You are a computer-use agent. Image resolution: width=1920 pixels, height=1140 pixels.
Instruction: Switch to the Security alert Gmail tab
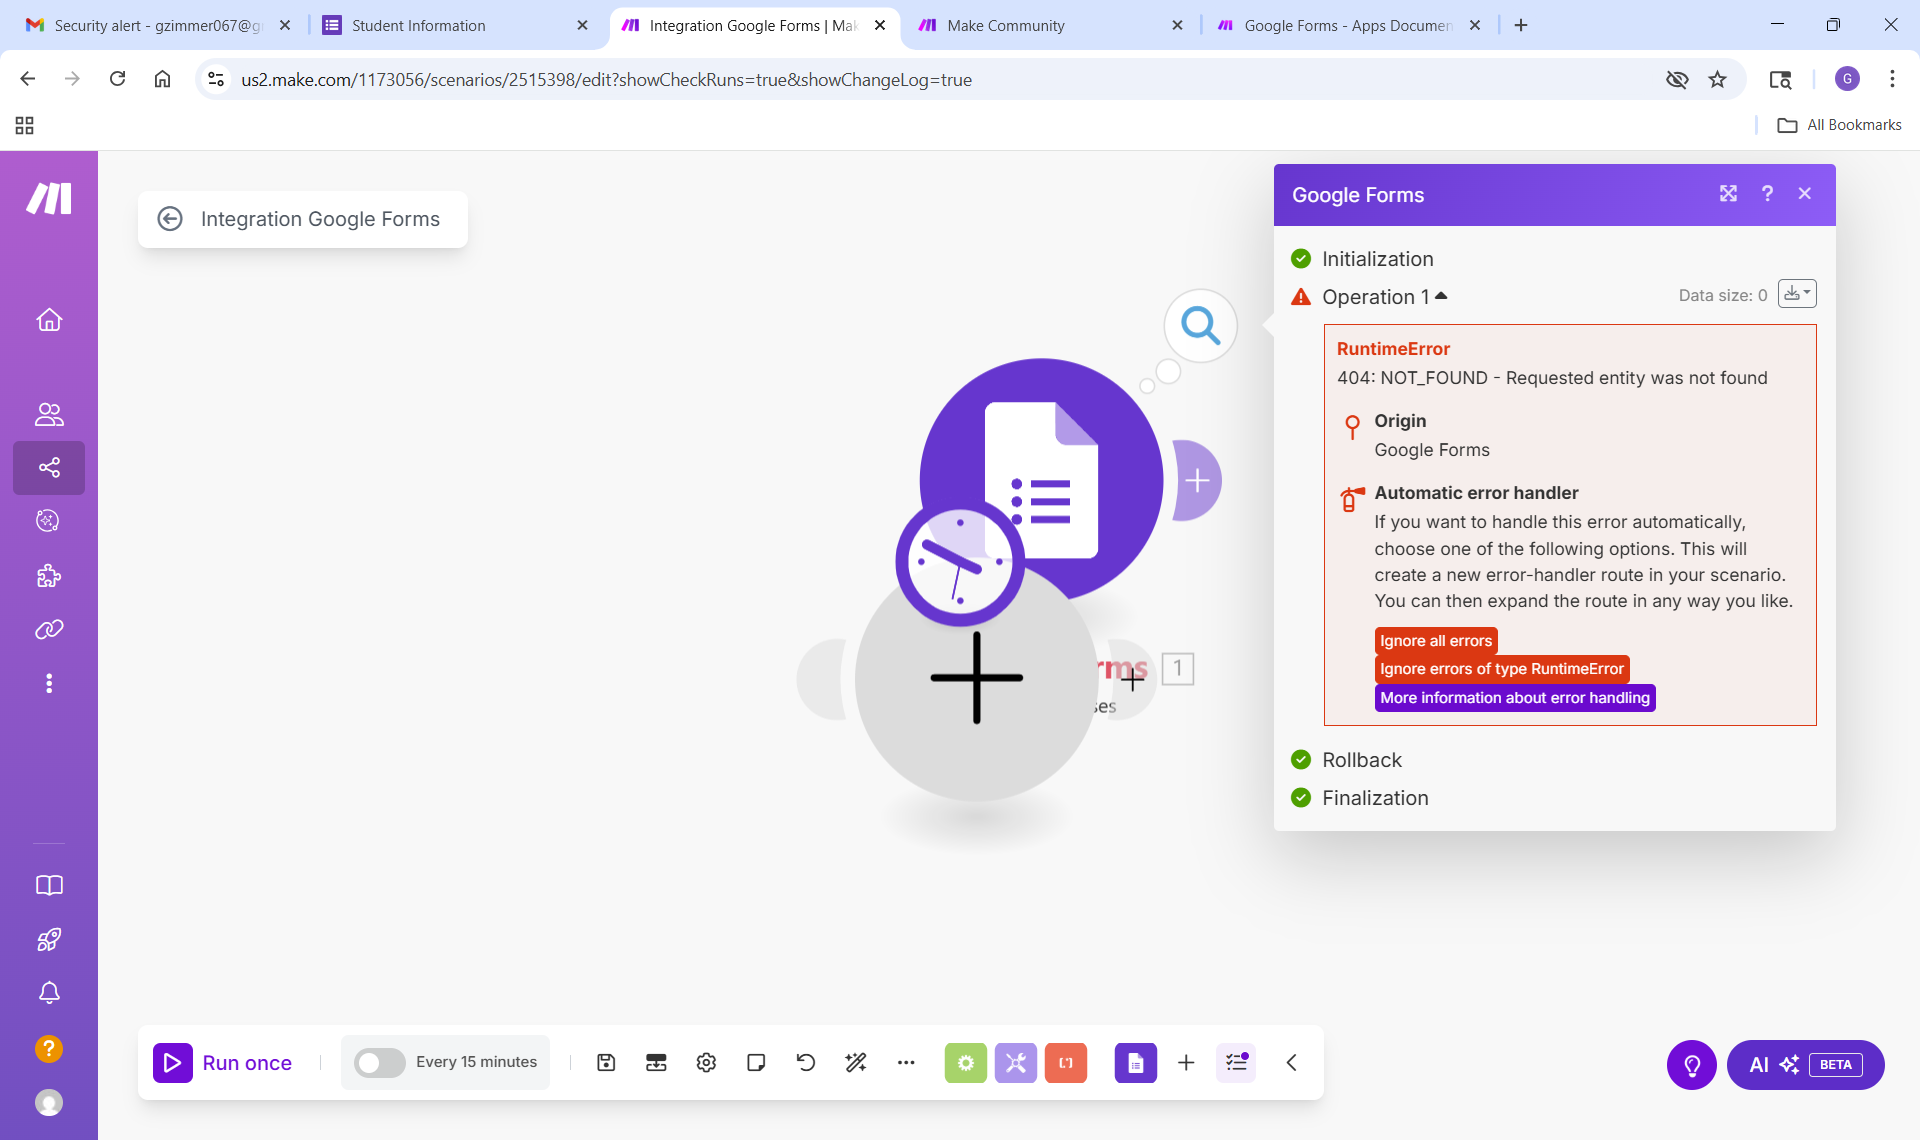(x=158, y=26)
